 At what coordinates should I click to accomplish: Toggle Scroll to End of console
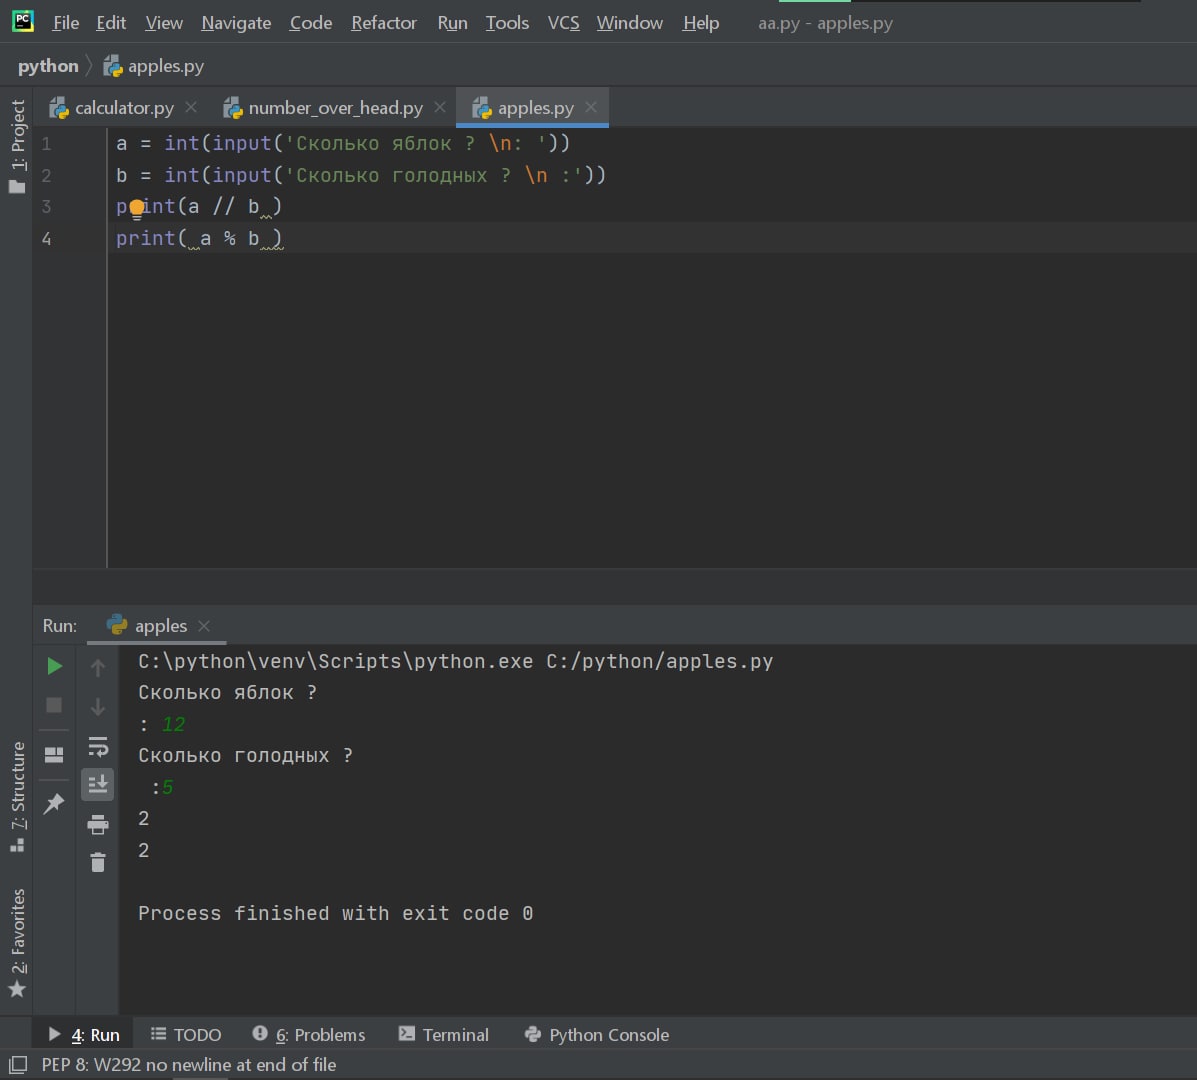pos(98,785)
